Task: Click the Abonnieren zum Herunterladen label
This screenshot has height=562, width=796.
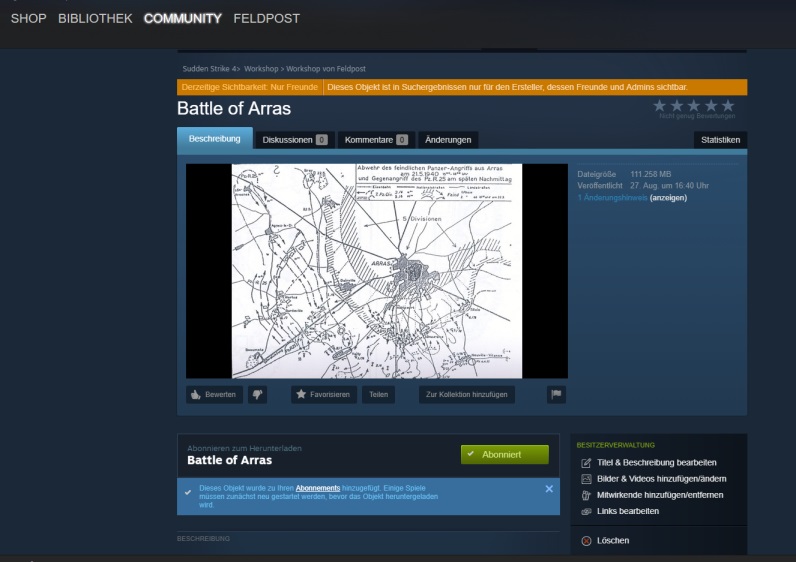Action: [x=244, y=448]
